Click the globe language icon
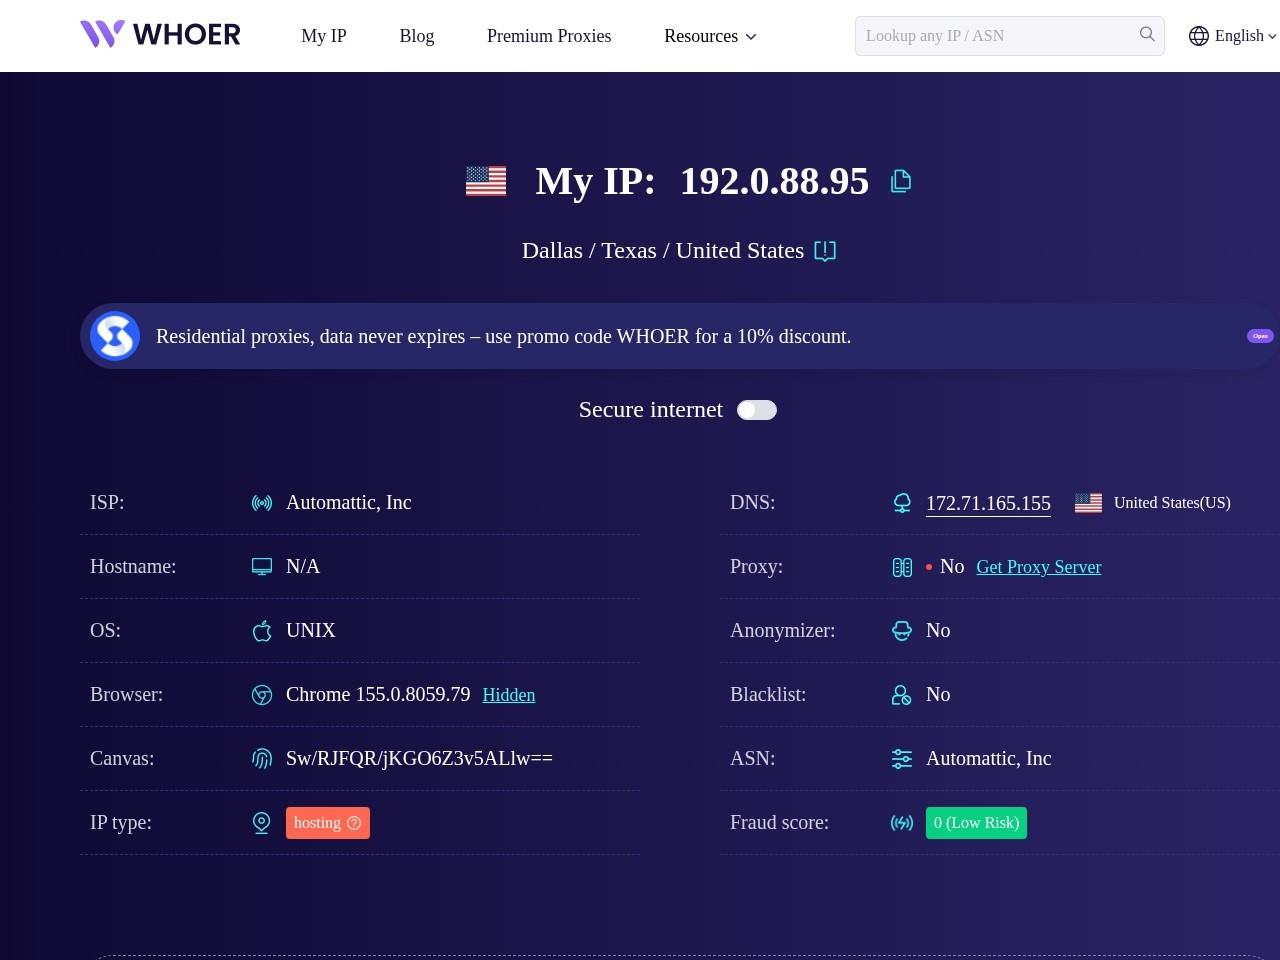This screenshot has width=1280, height=960. [x=1199, y=36]
